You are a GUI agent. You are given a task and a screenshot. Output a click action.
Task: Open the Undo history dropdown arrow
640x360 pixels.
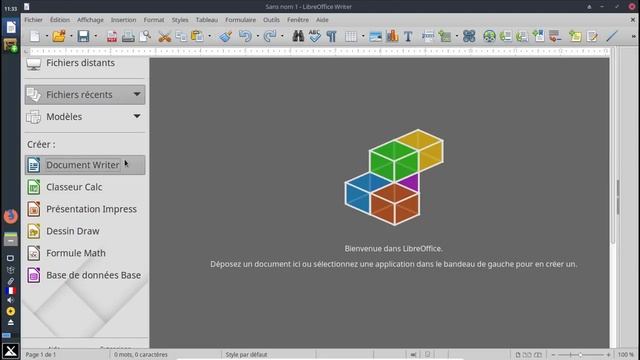(x=258, y=36)
